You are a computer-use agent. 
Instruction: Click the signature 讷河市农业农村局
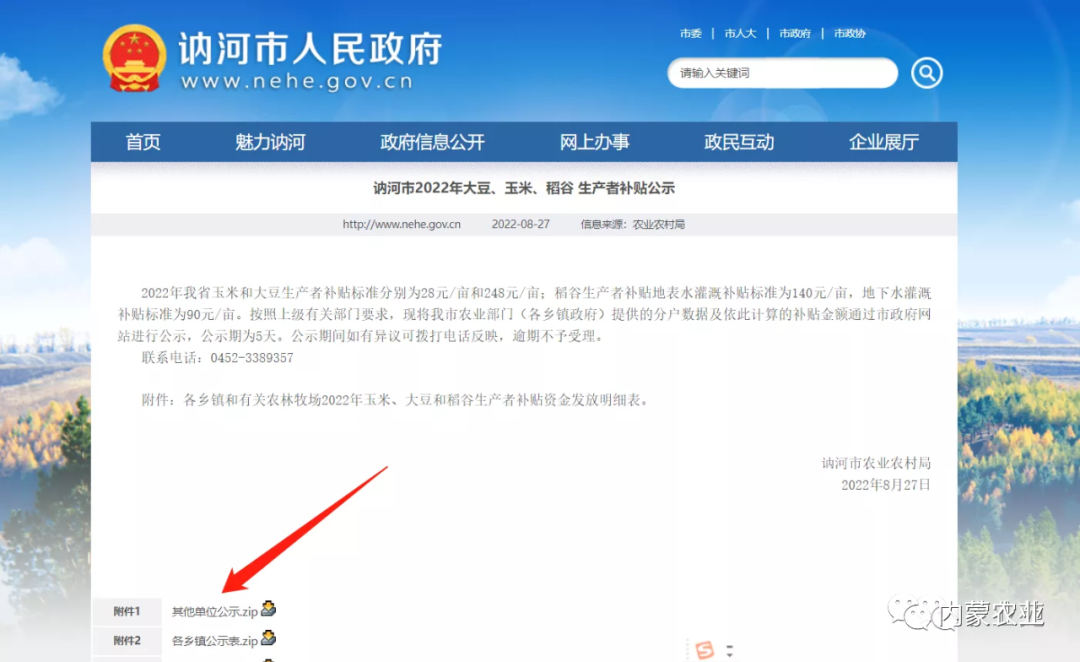pos(876,463)
